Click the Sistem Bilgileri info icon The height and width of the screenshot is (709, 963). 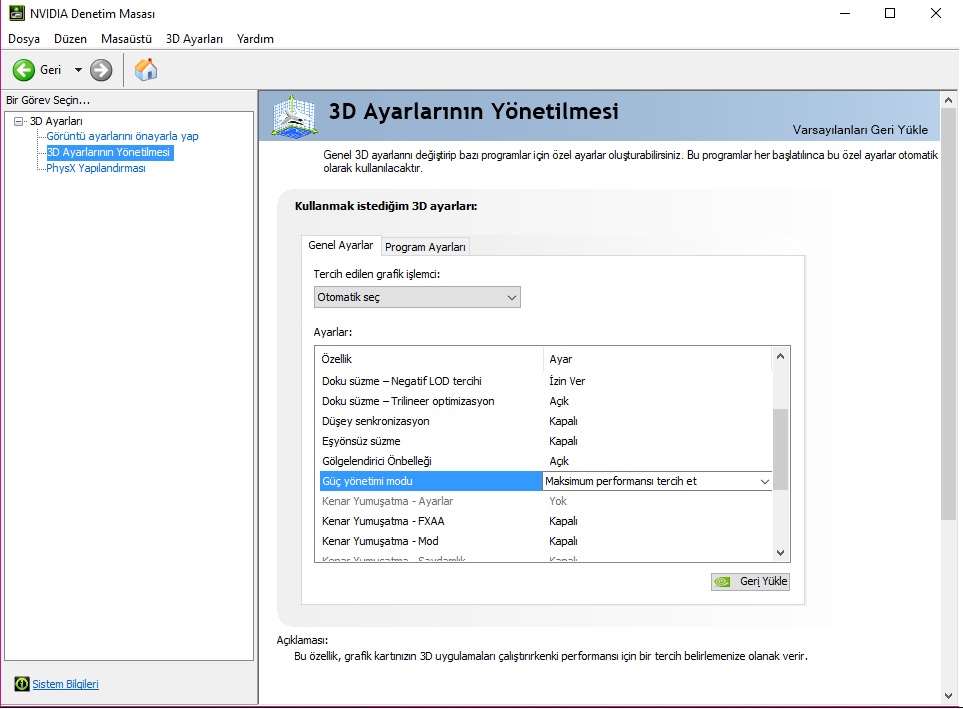(x=22, y=684)
